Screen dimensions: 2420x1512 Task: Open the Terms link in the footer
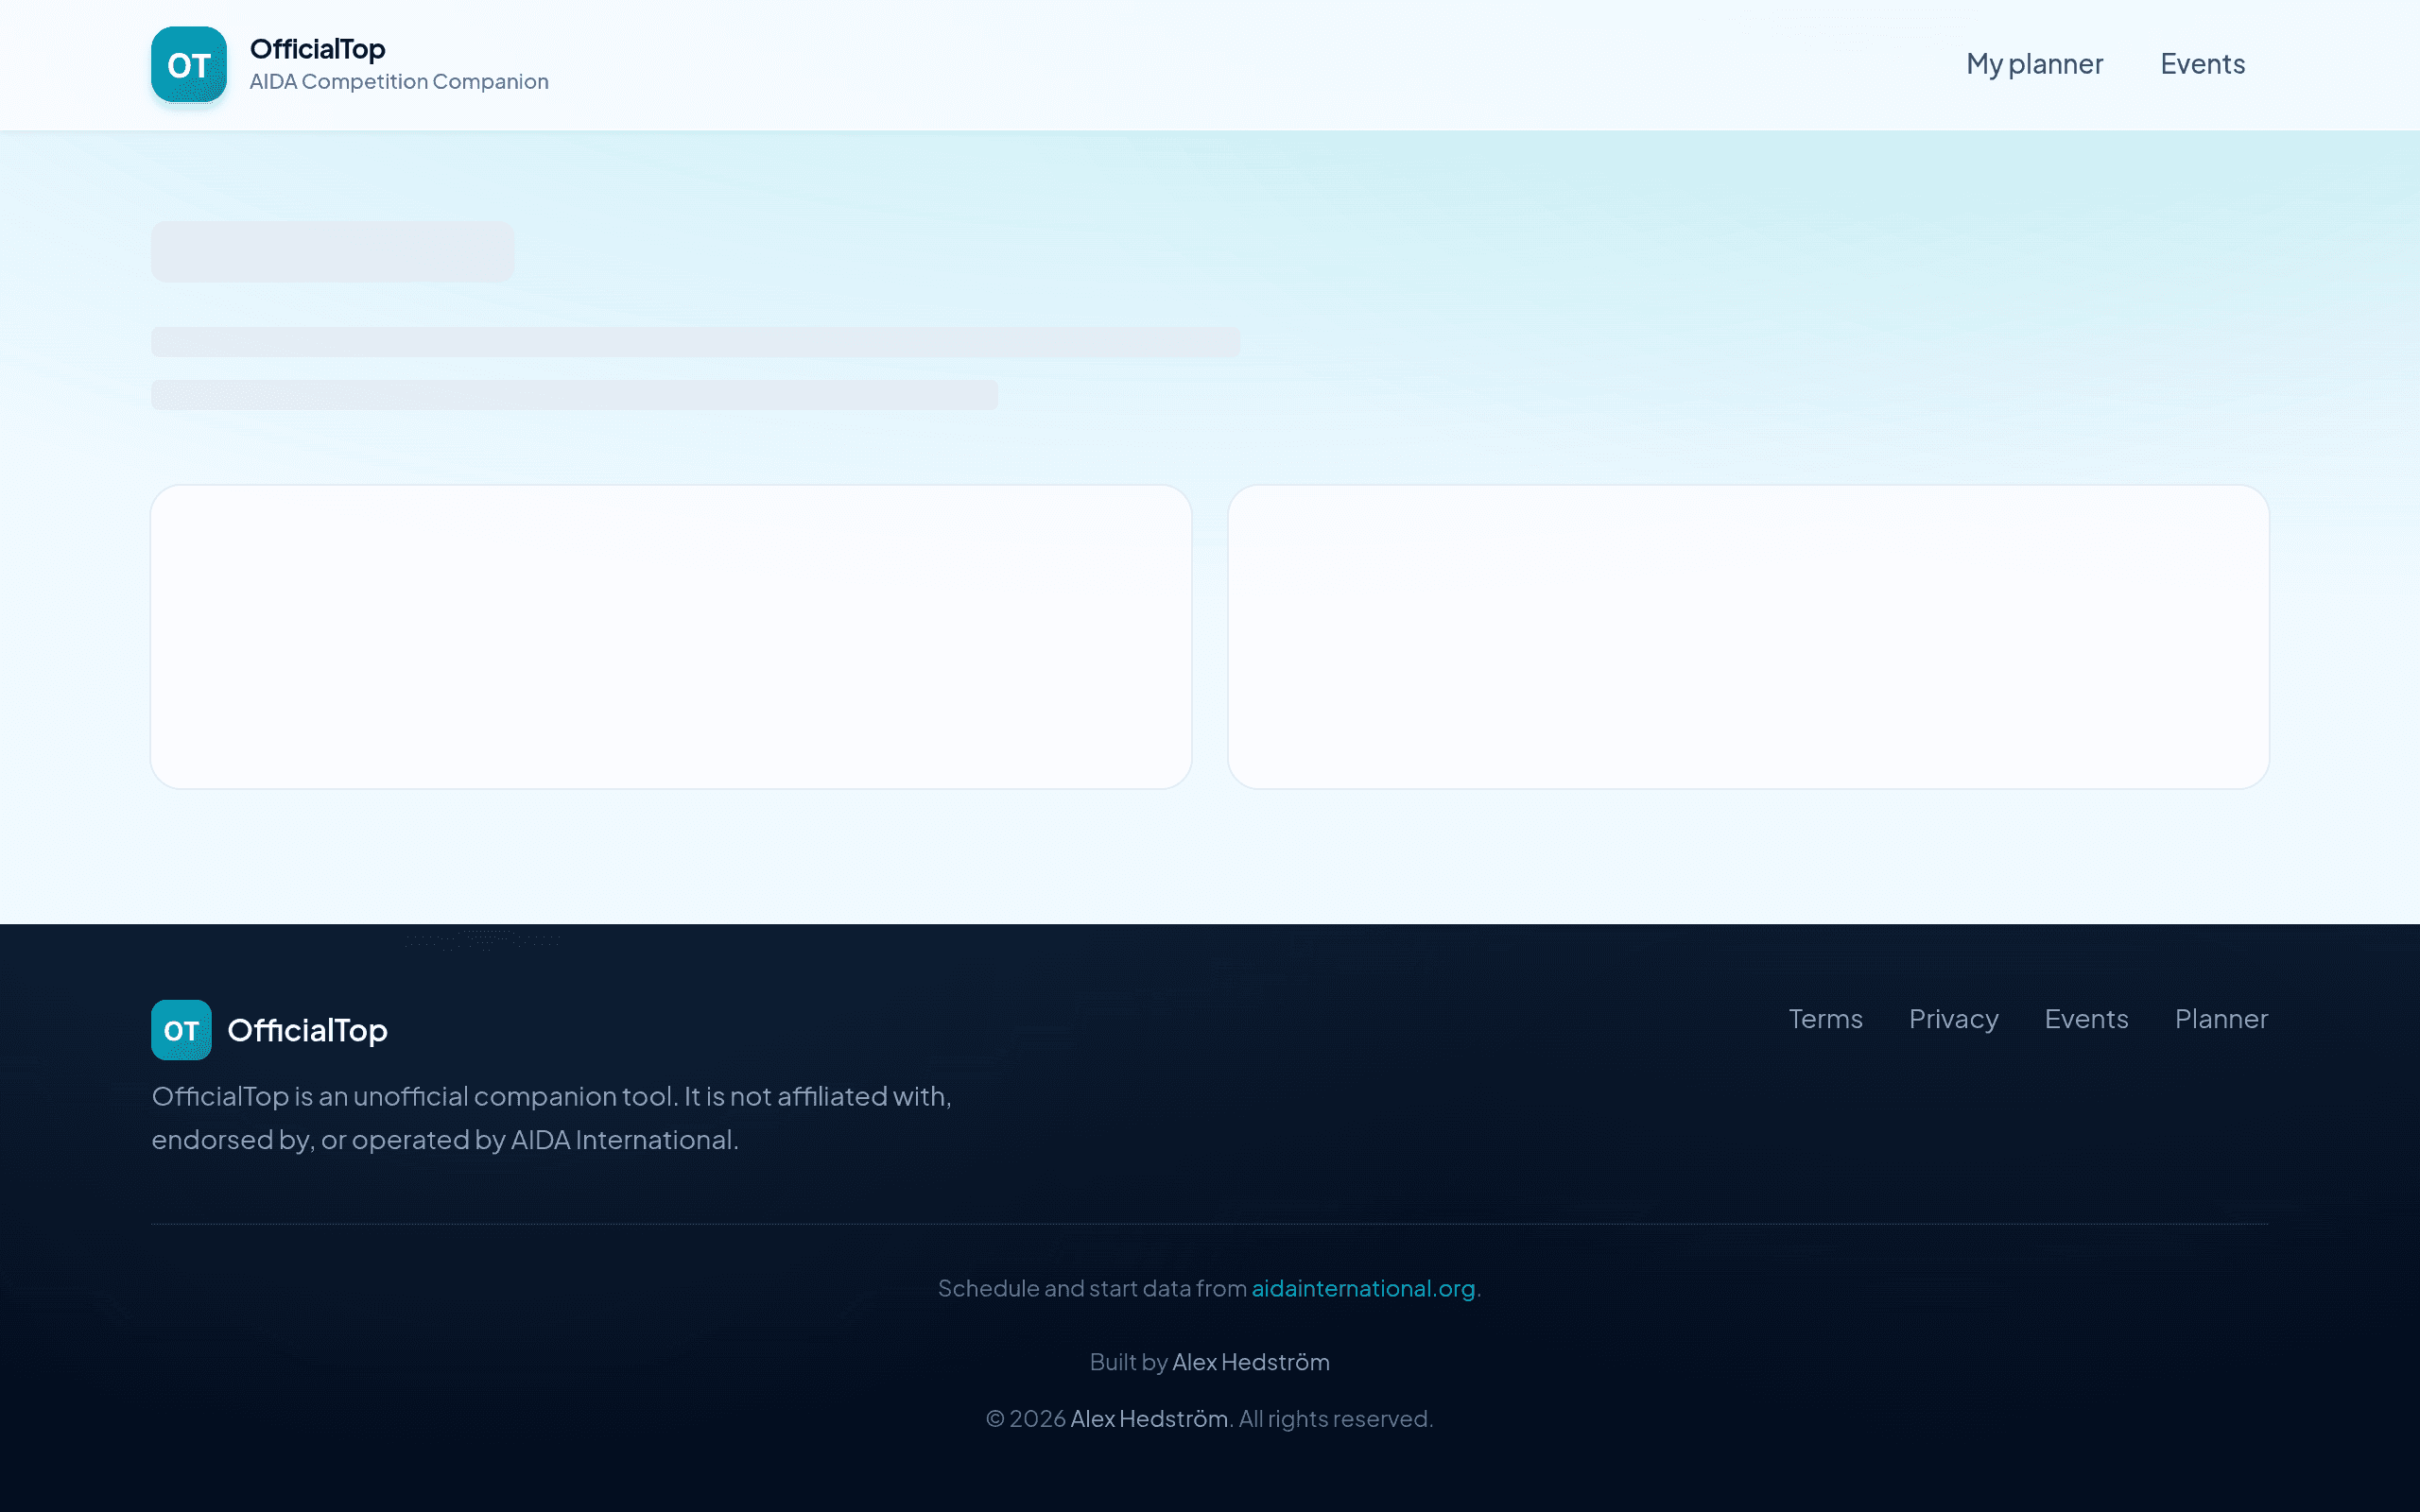coord(1825,1019)
